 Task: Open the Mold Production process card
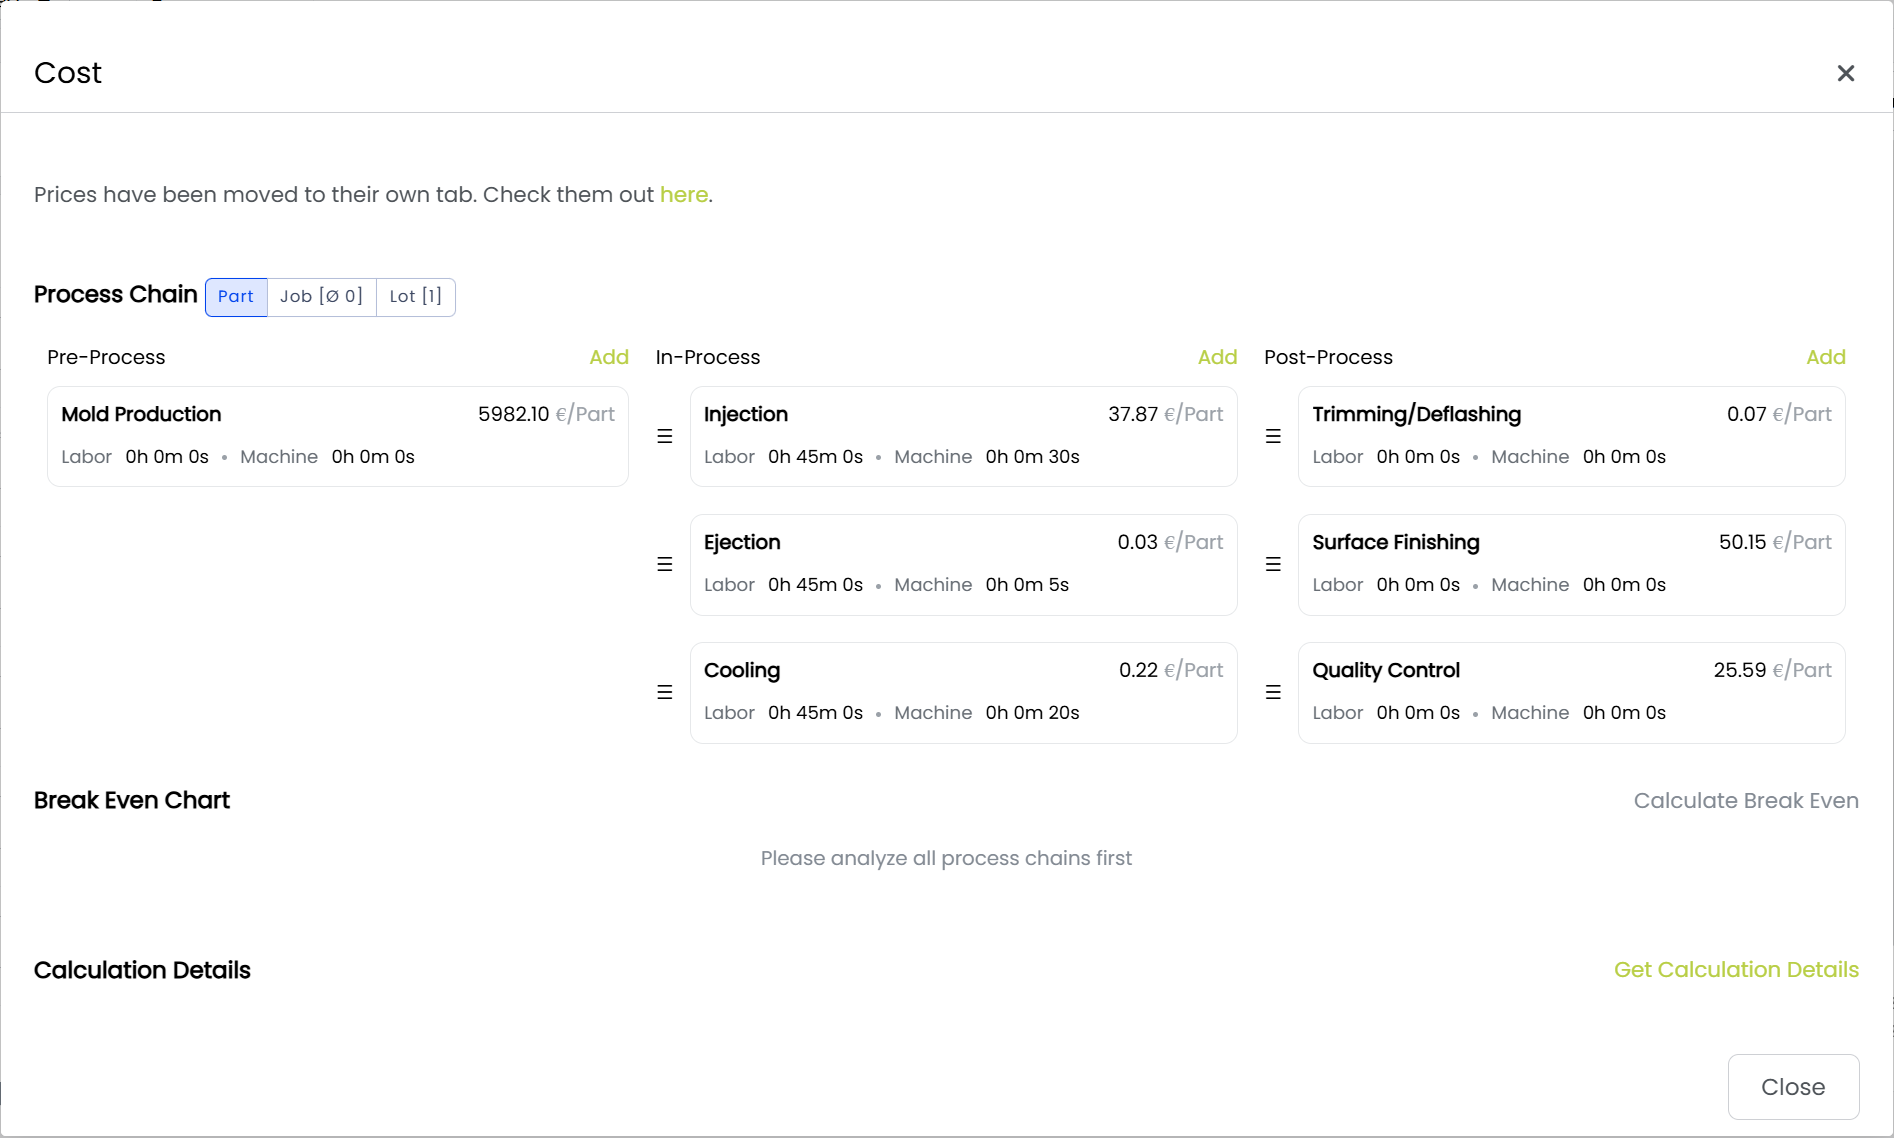[x=338, y=436]
